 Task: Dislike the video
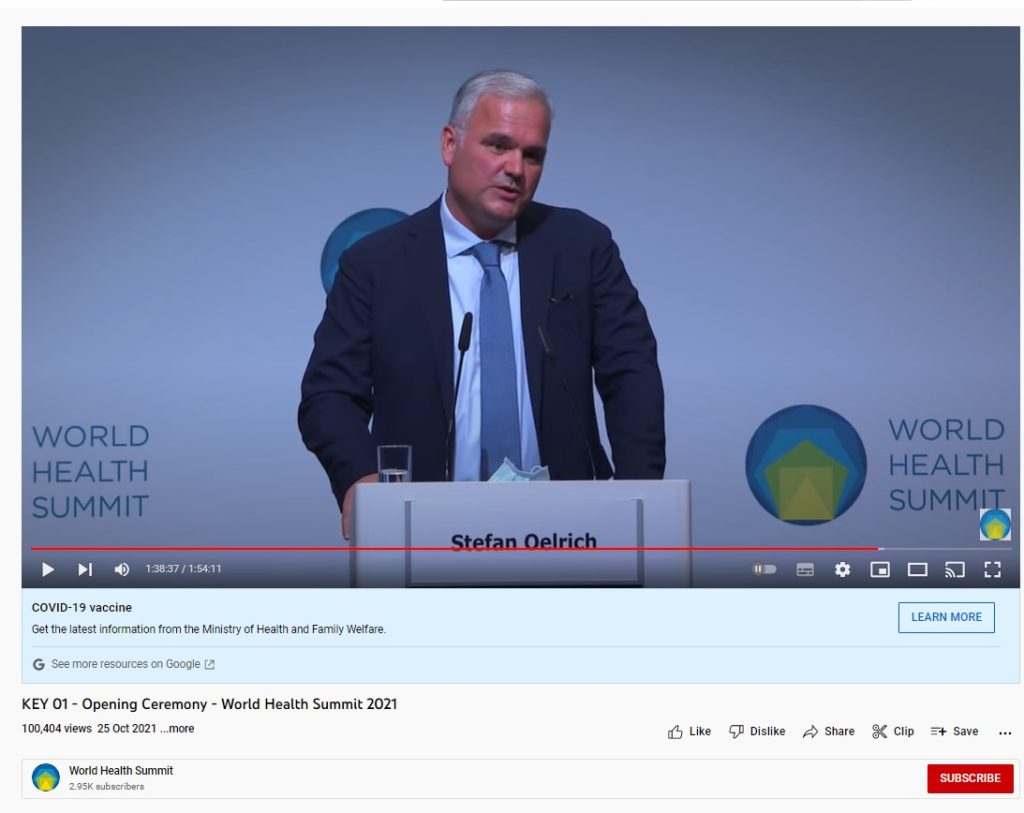757,731
